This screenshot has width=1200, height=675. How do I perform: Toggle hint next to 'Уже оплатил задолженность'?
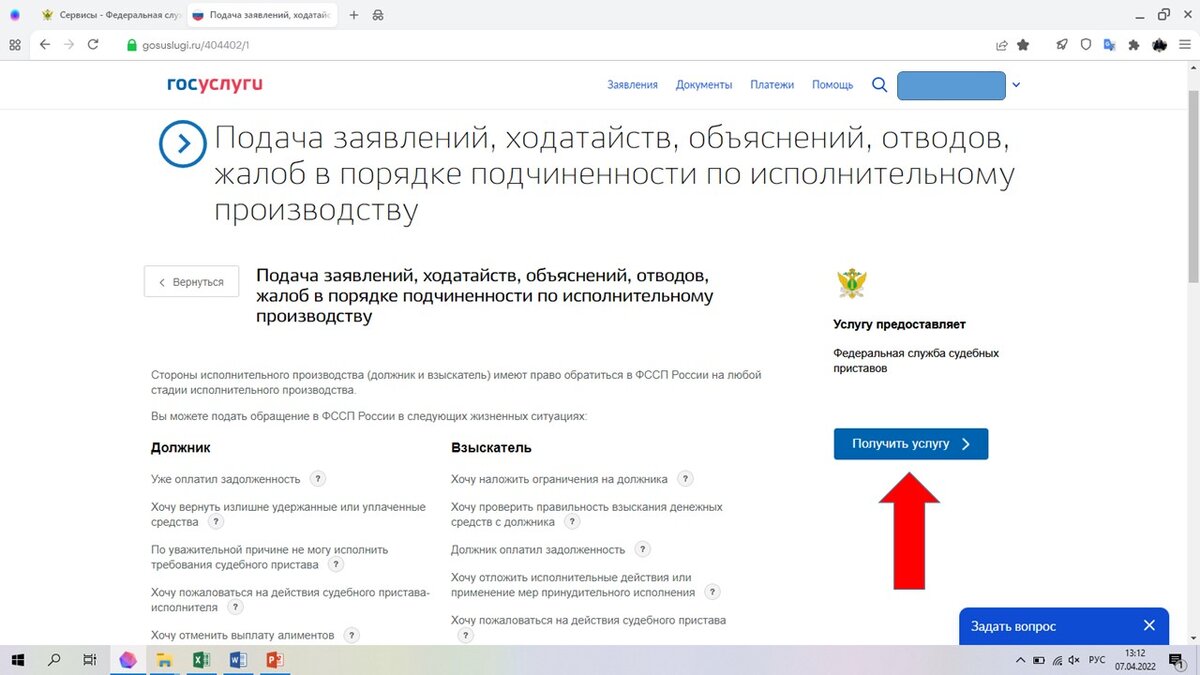click(x=318, y=478)
